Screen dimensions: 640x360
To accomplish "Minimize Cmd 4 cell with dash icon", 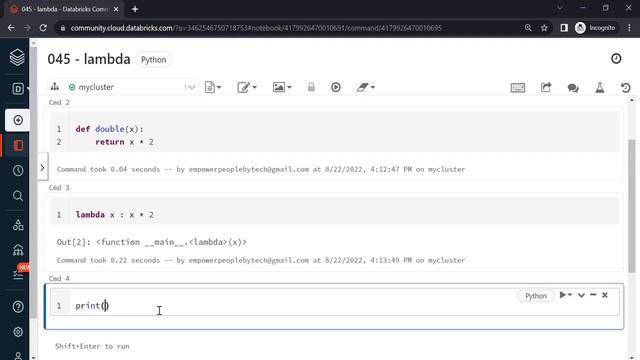I will pos(593,295).
